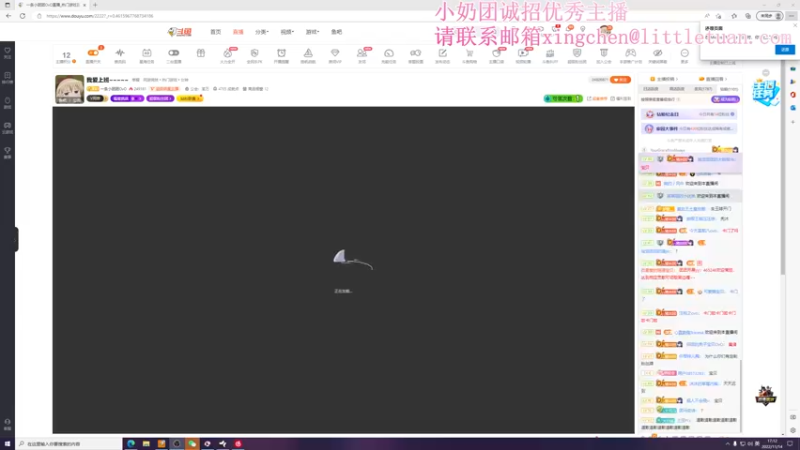The width and height of the screenshot is (800, 450).
Task: Select the last sub-tab in chat panel
Action: point(729,89)
